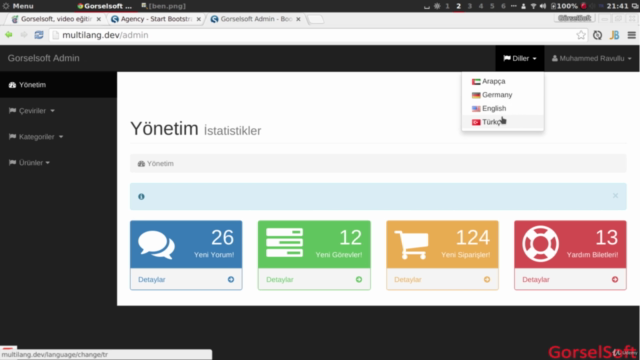Click the shopping cart orders icon
This screenshot has height=360, width=640.
411,244
